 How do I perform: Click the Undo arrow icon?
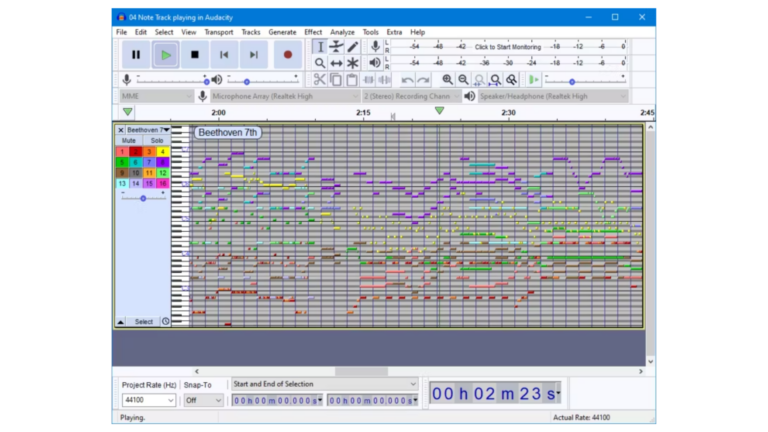tap(407, 79)
